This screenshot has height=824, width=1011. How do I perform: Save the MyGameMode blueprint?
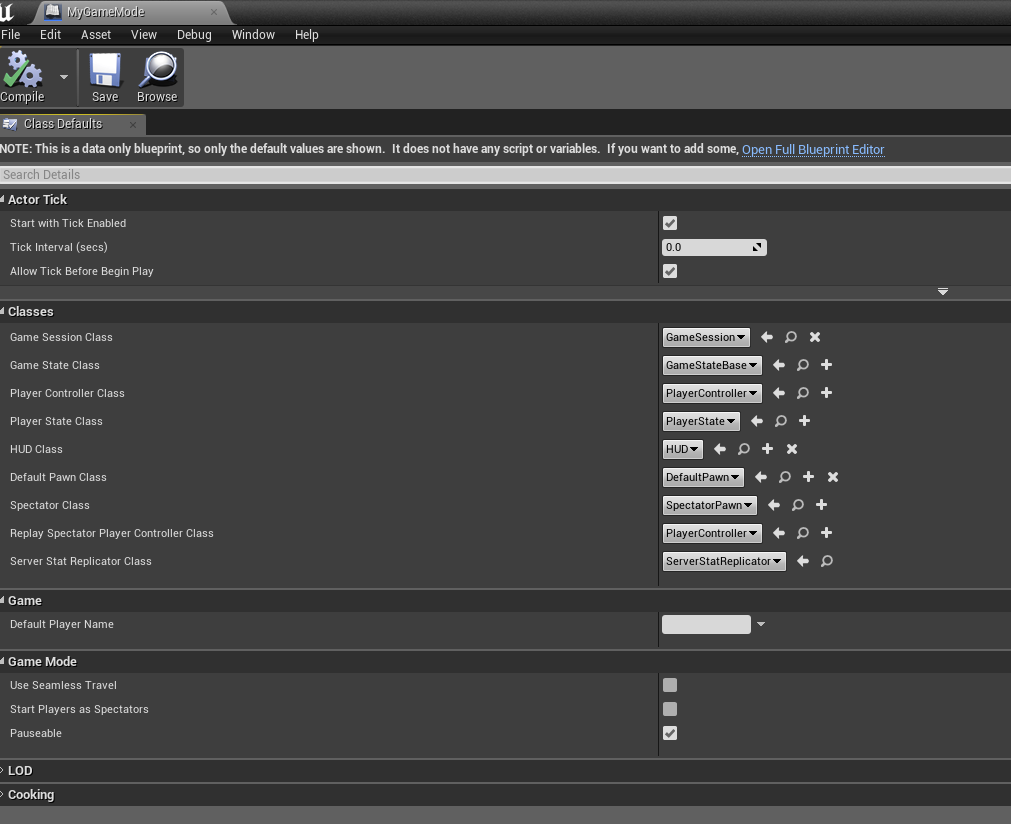pyautogui.click(x=104, y=77)
